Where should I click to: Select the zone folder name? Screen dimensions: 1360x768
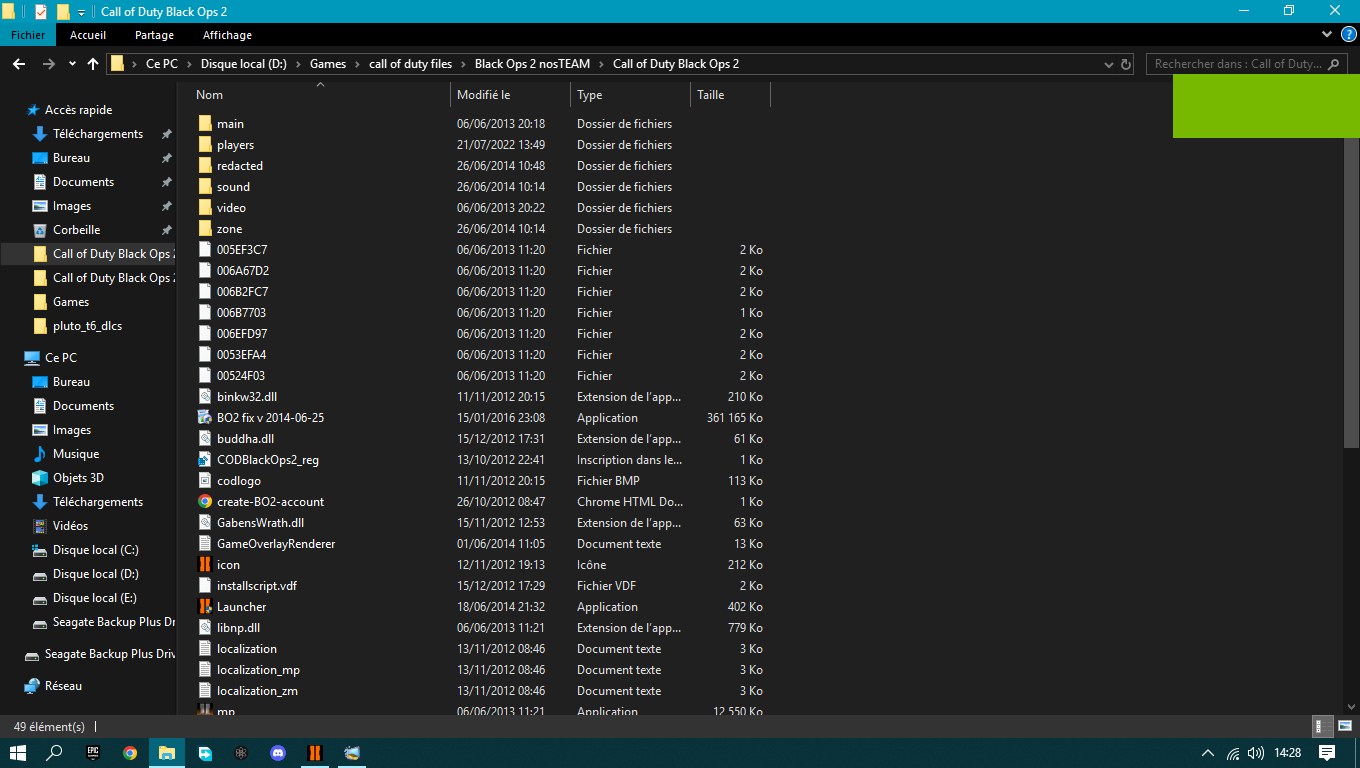[x=229, y=229]
